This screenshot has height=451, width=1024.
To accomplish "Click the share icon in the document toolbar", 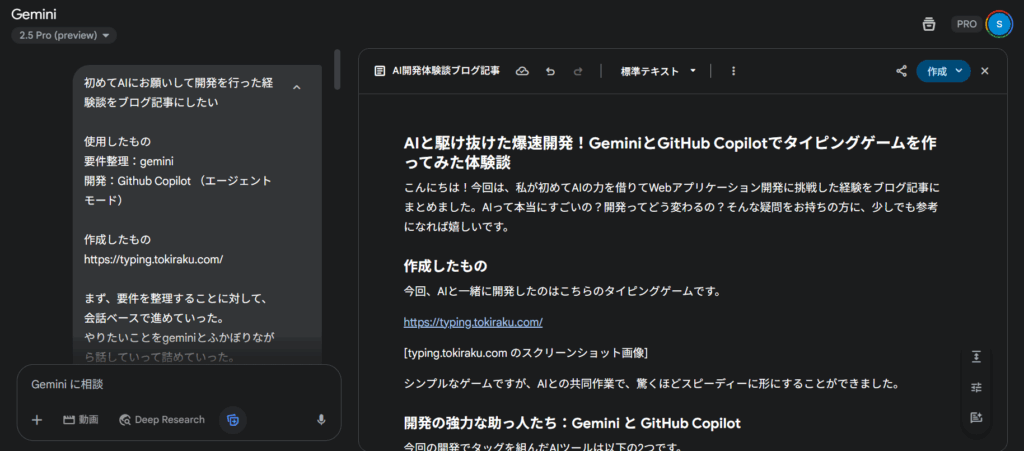I will coord(901,71).
